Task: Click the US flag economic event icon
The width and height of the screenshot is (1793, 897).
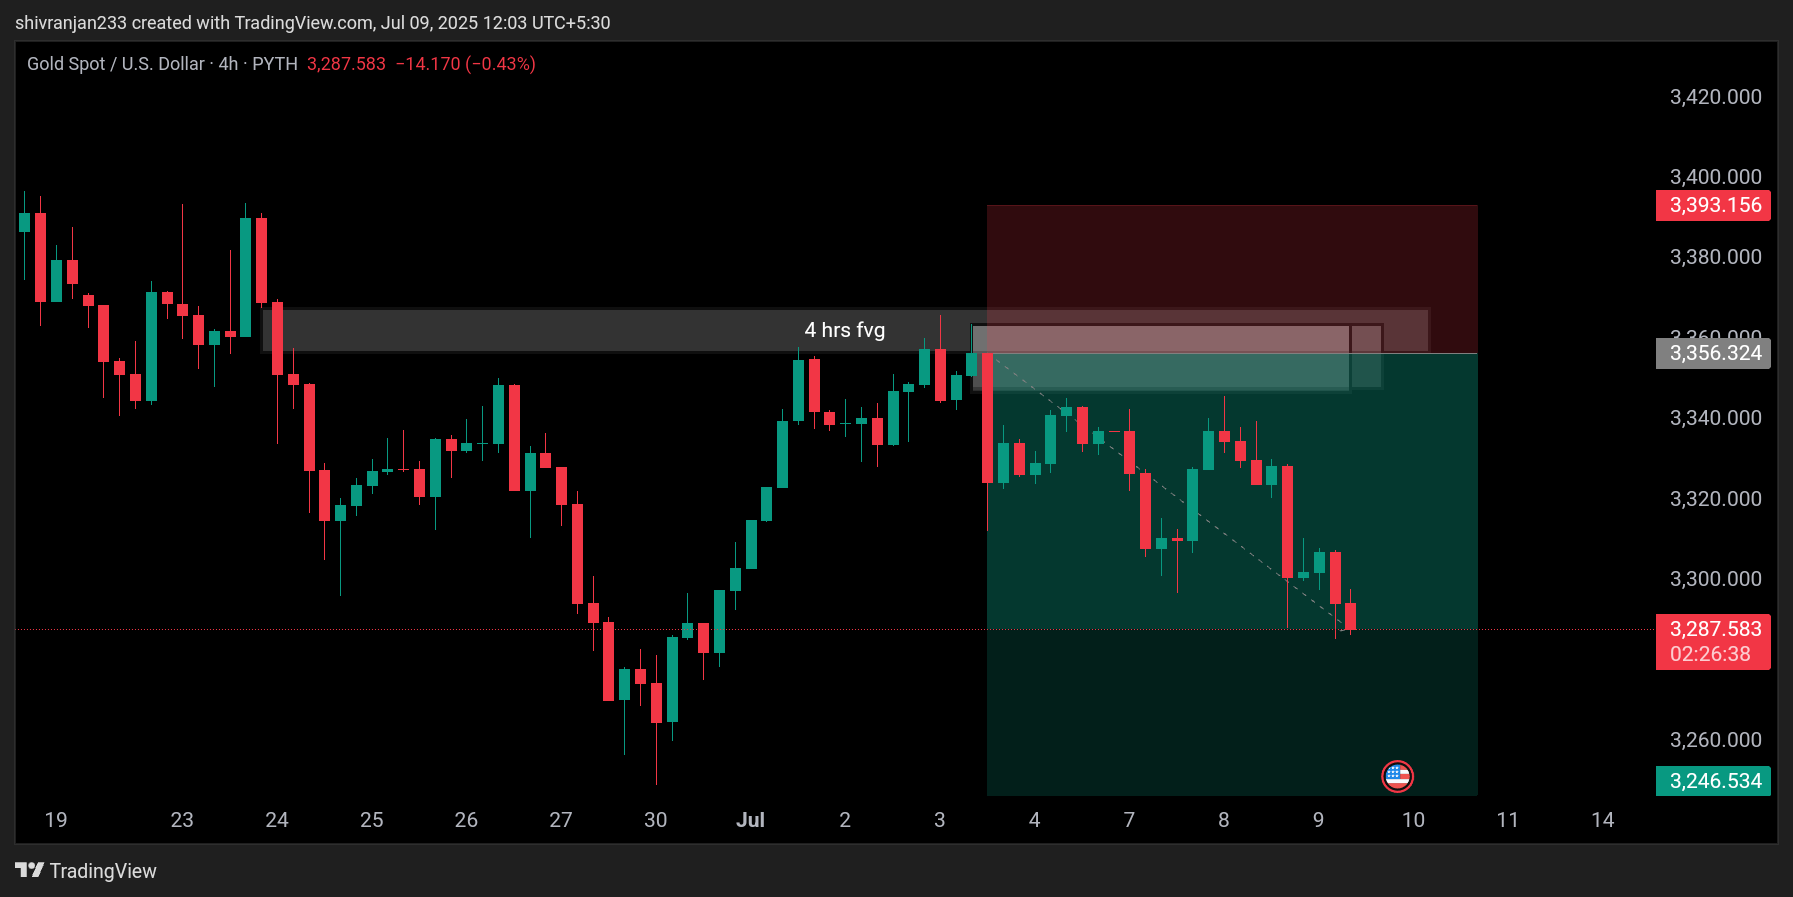Action: 1397,776
